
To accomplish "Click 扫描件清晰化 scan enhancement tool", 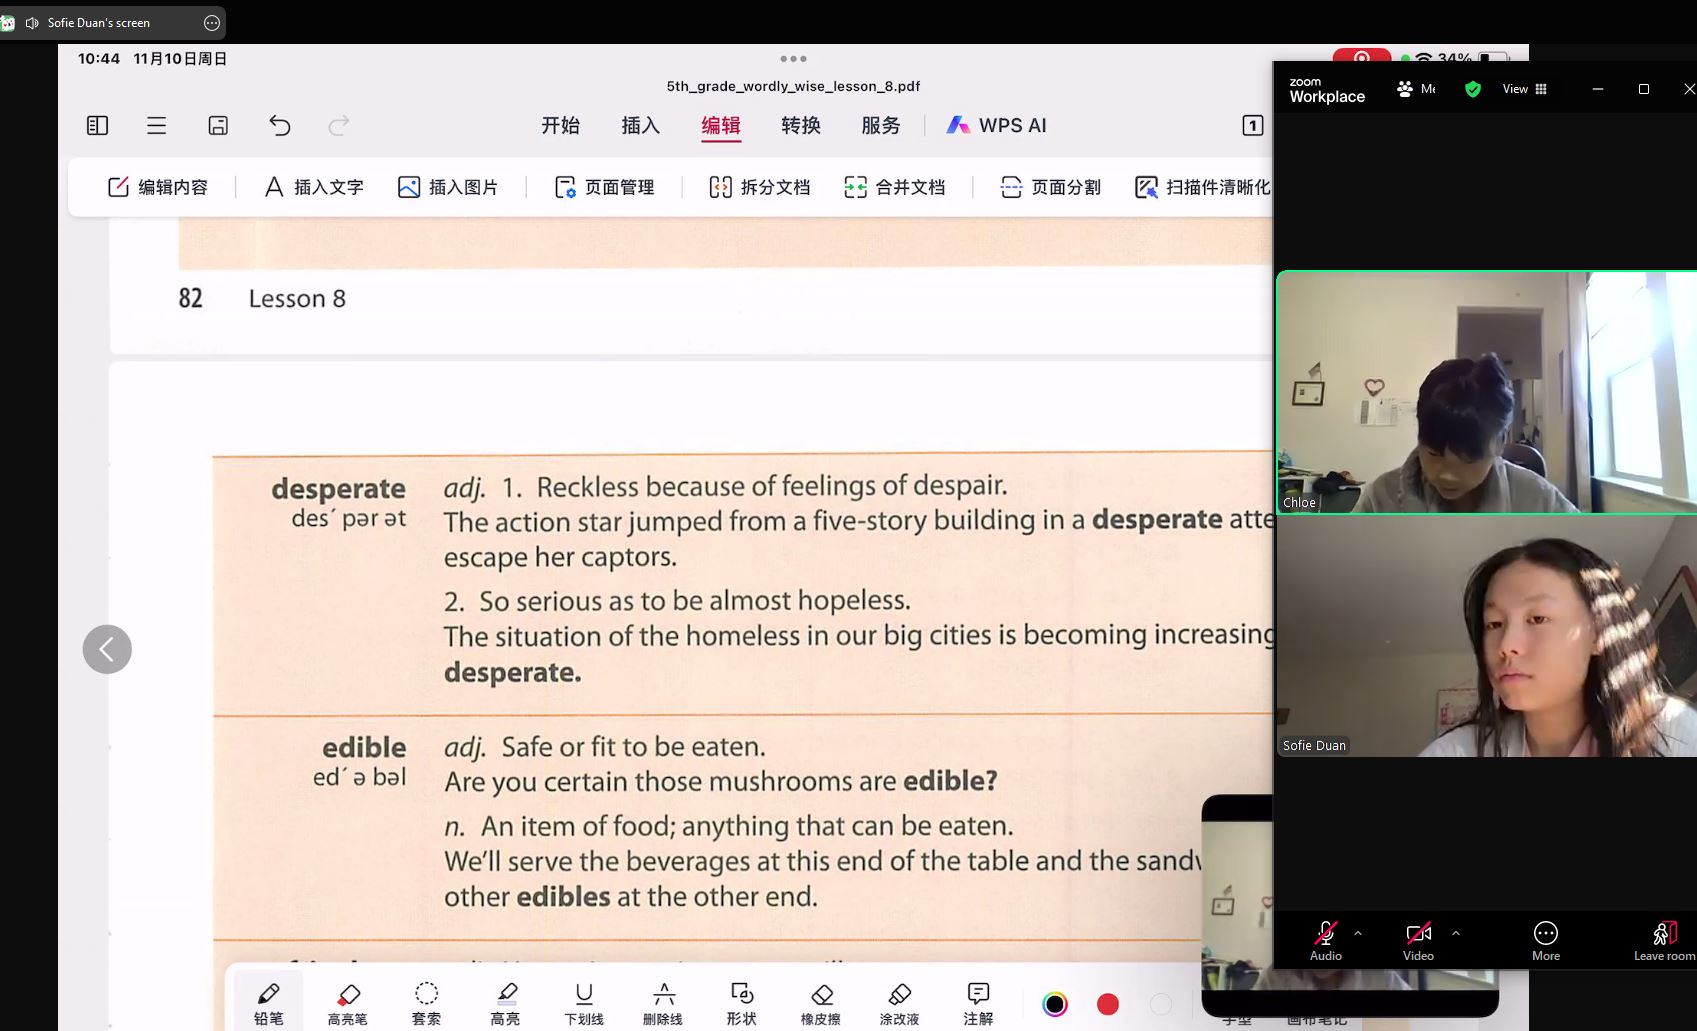I will click(x=1203, y=187).
